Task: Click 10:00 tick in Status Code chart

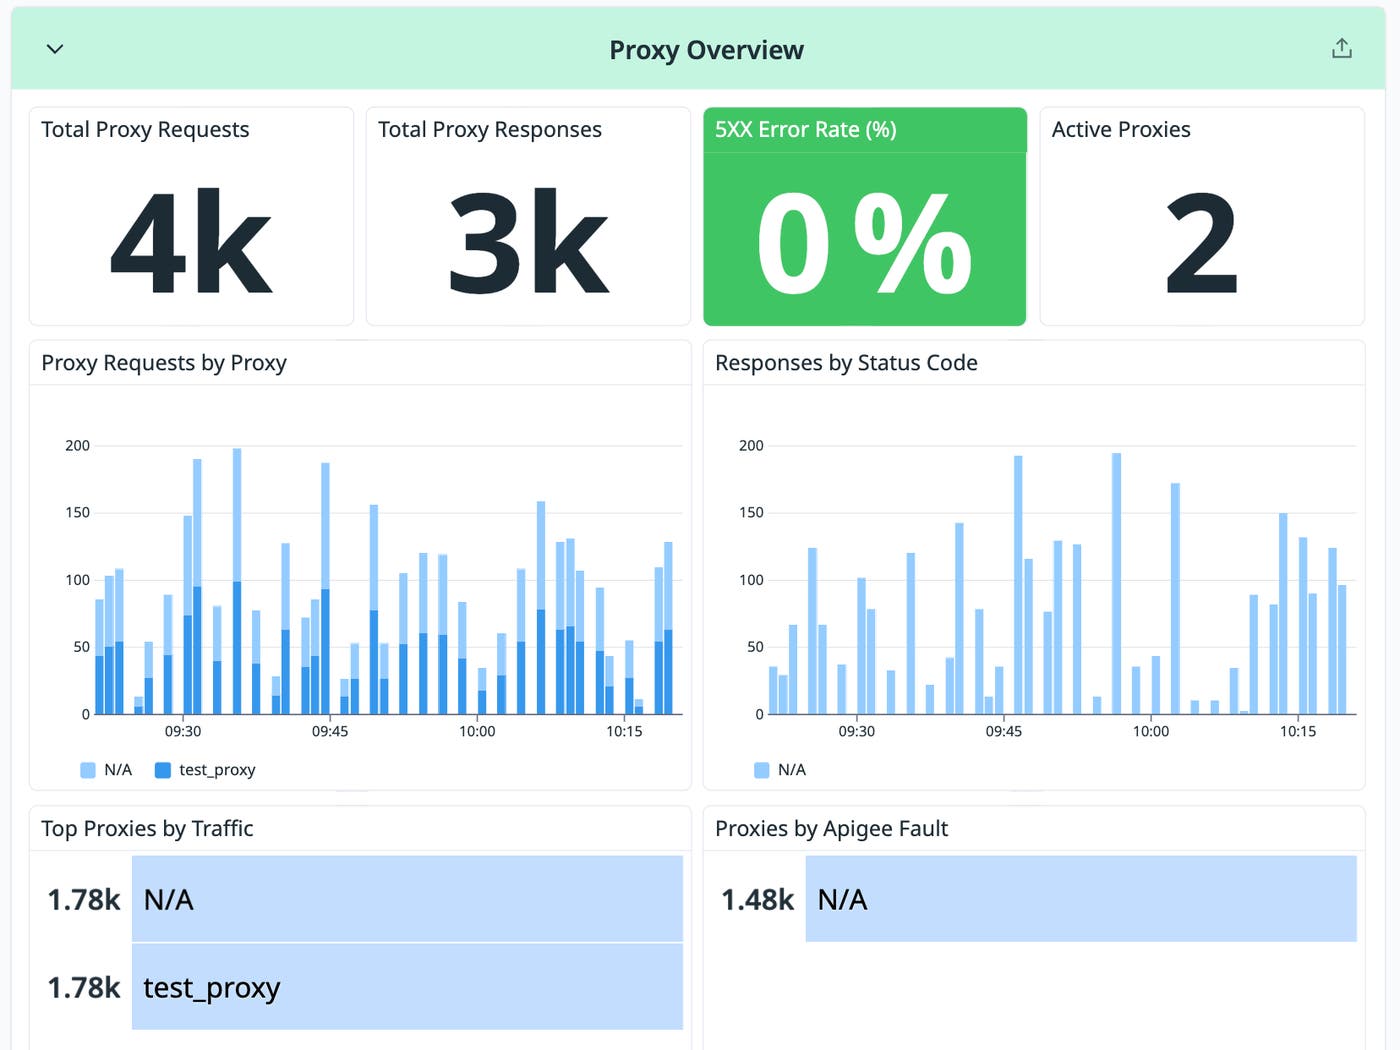Action: pyautogui.click(x=1151, y=731)
